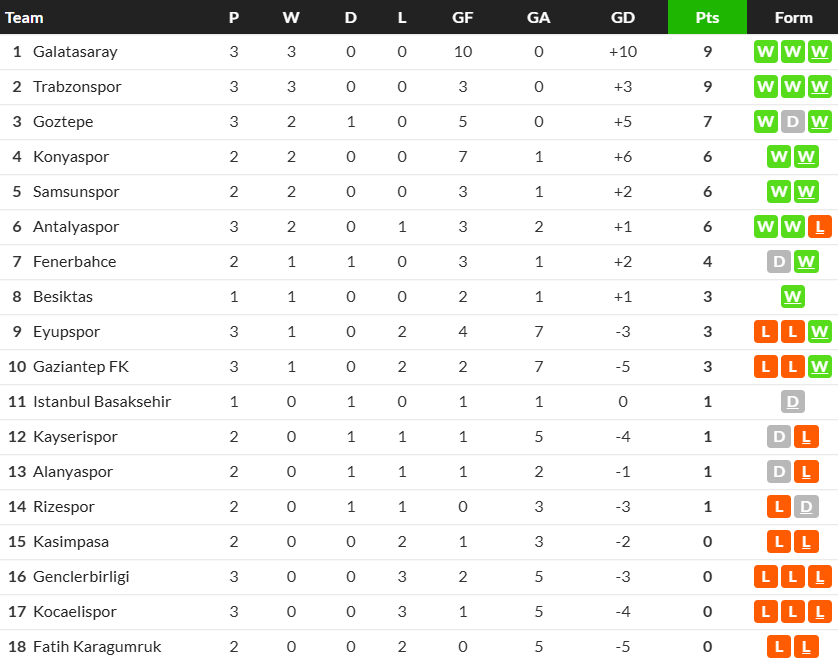Click Antalyaspor's orange L form badge

pos(819,227)
